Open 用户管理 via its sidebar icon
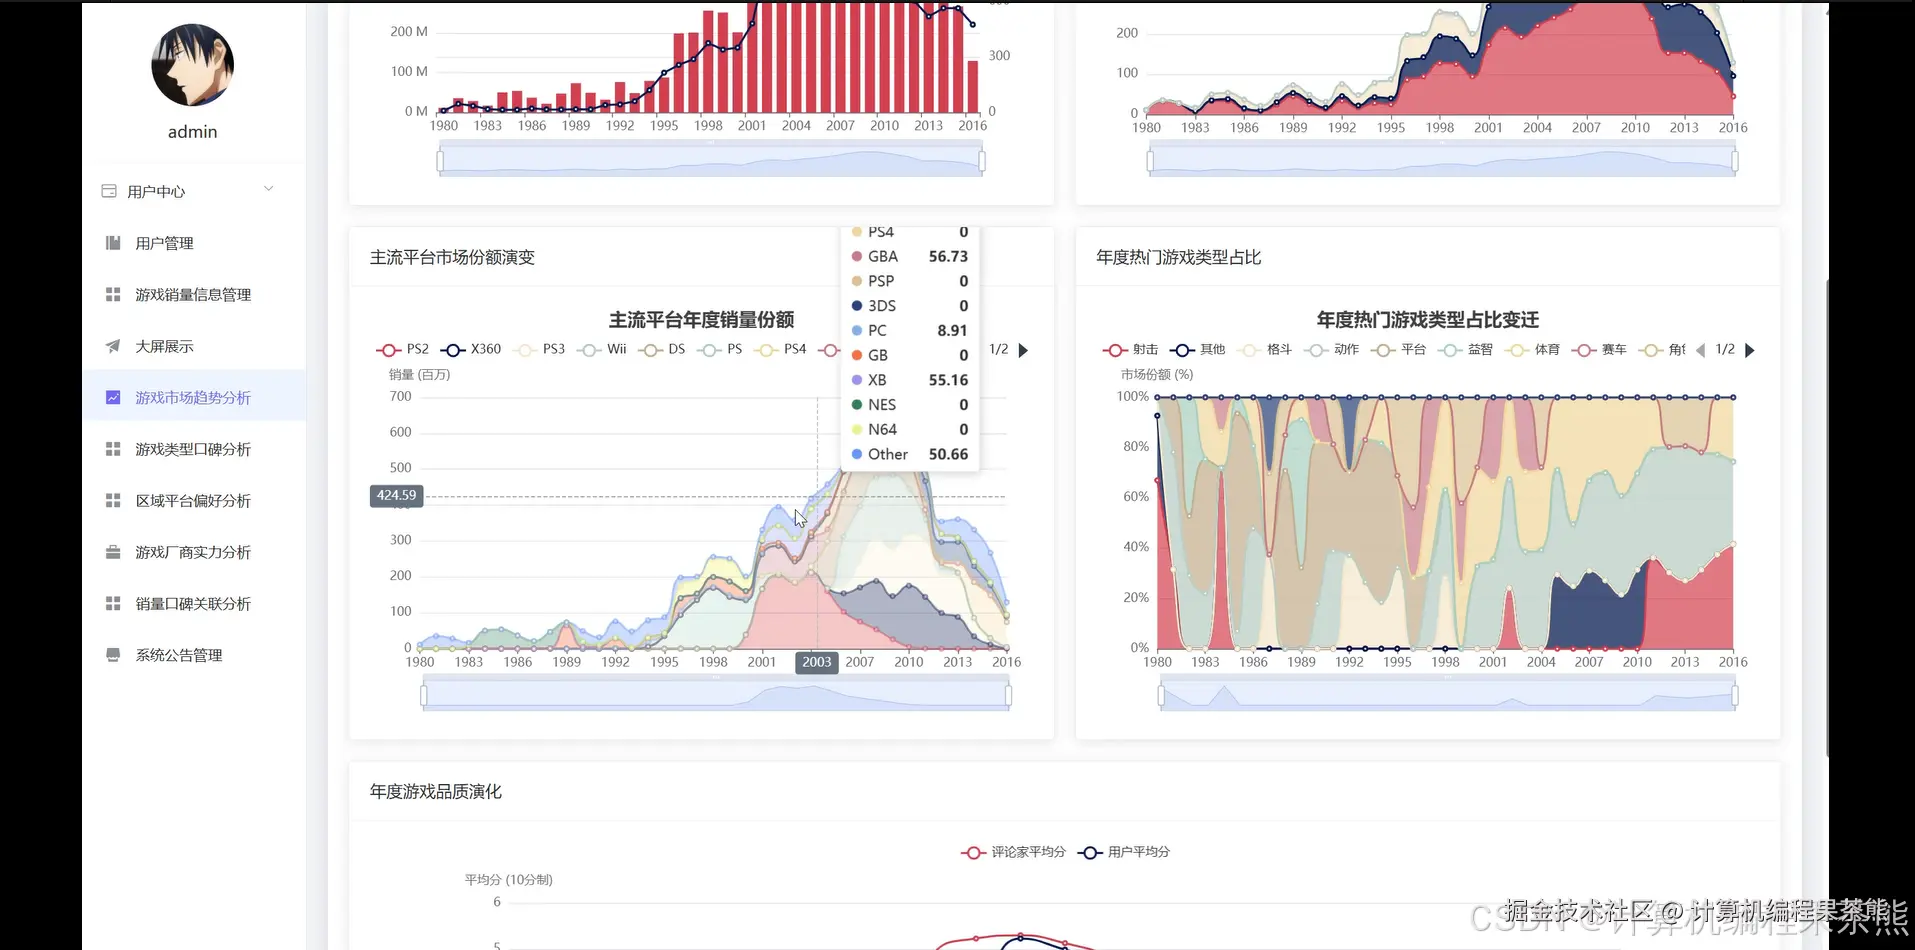The image size is (1915, 950). pos(113,243)
